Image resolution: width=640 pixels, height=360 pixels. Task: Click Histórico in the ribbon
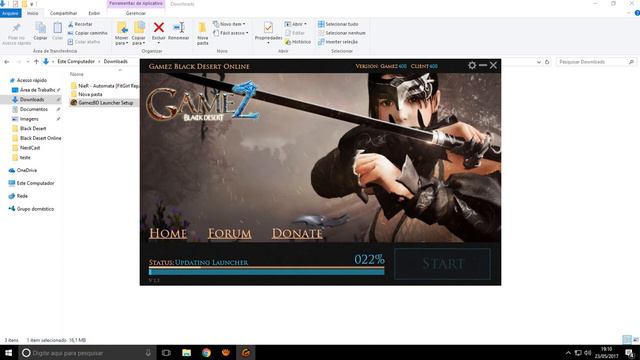(298, 42)
